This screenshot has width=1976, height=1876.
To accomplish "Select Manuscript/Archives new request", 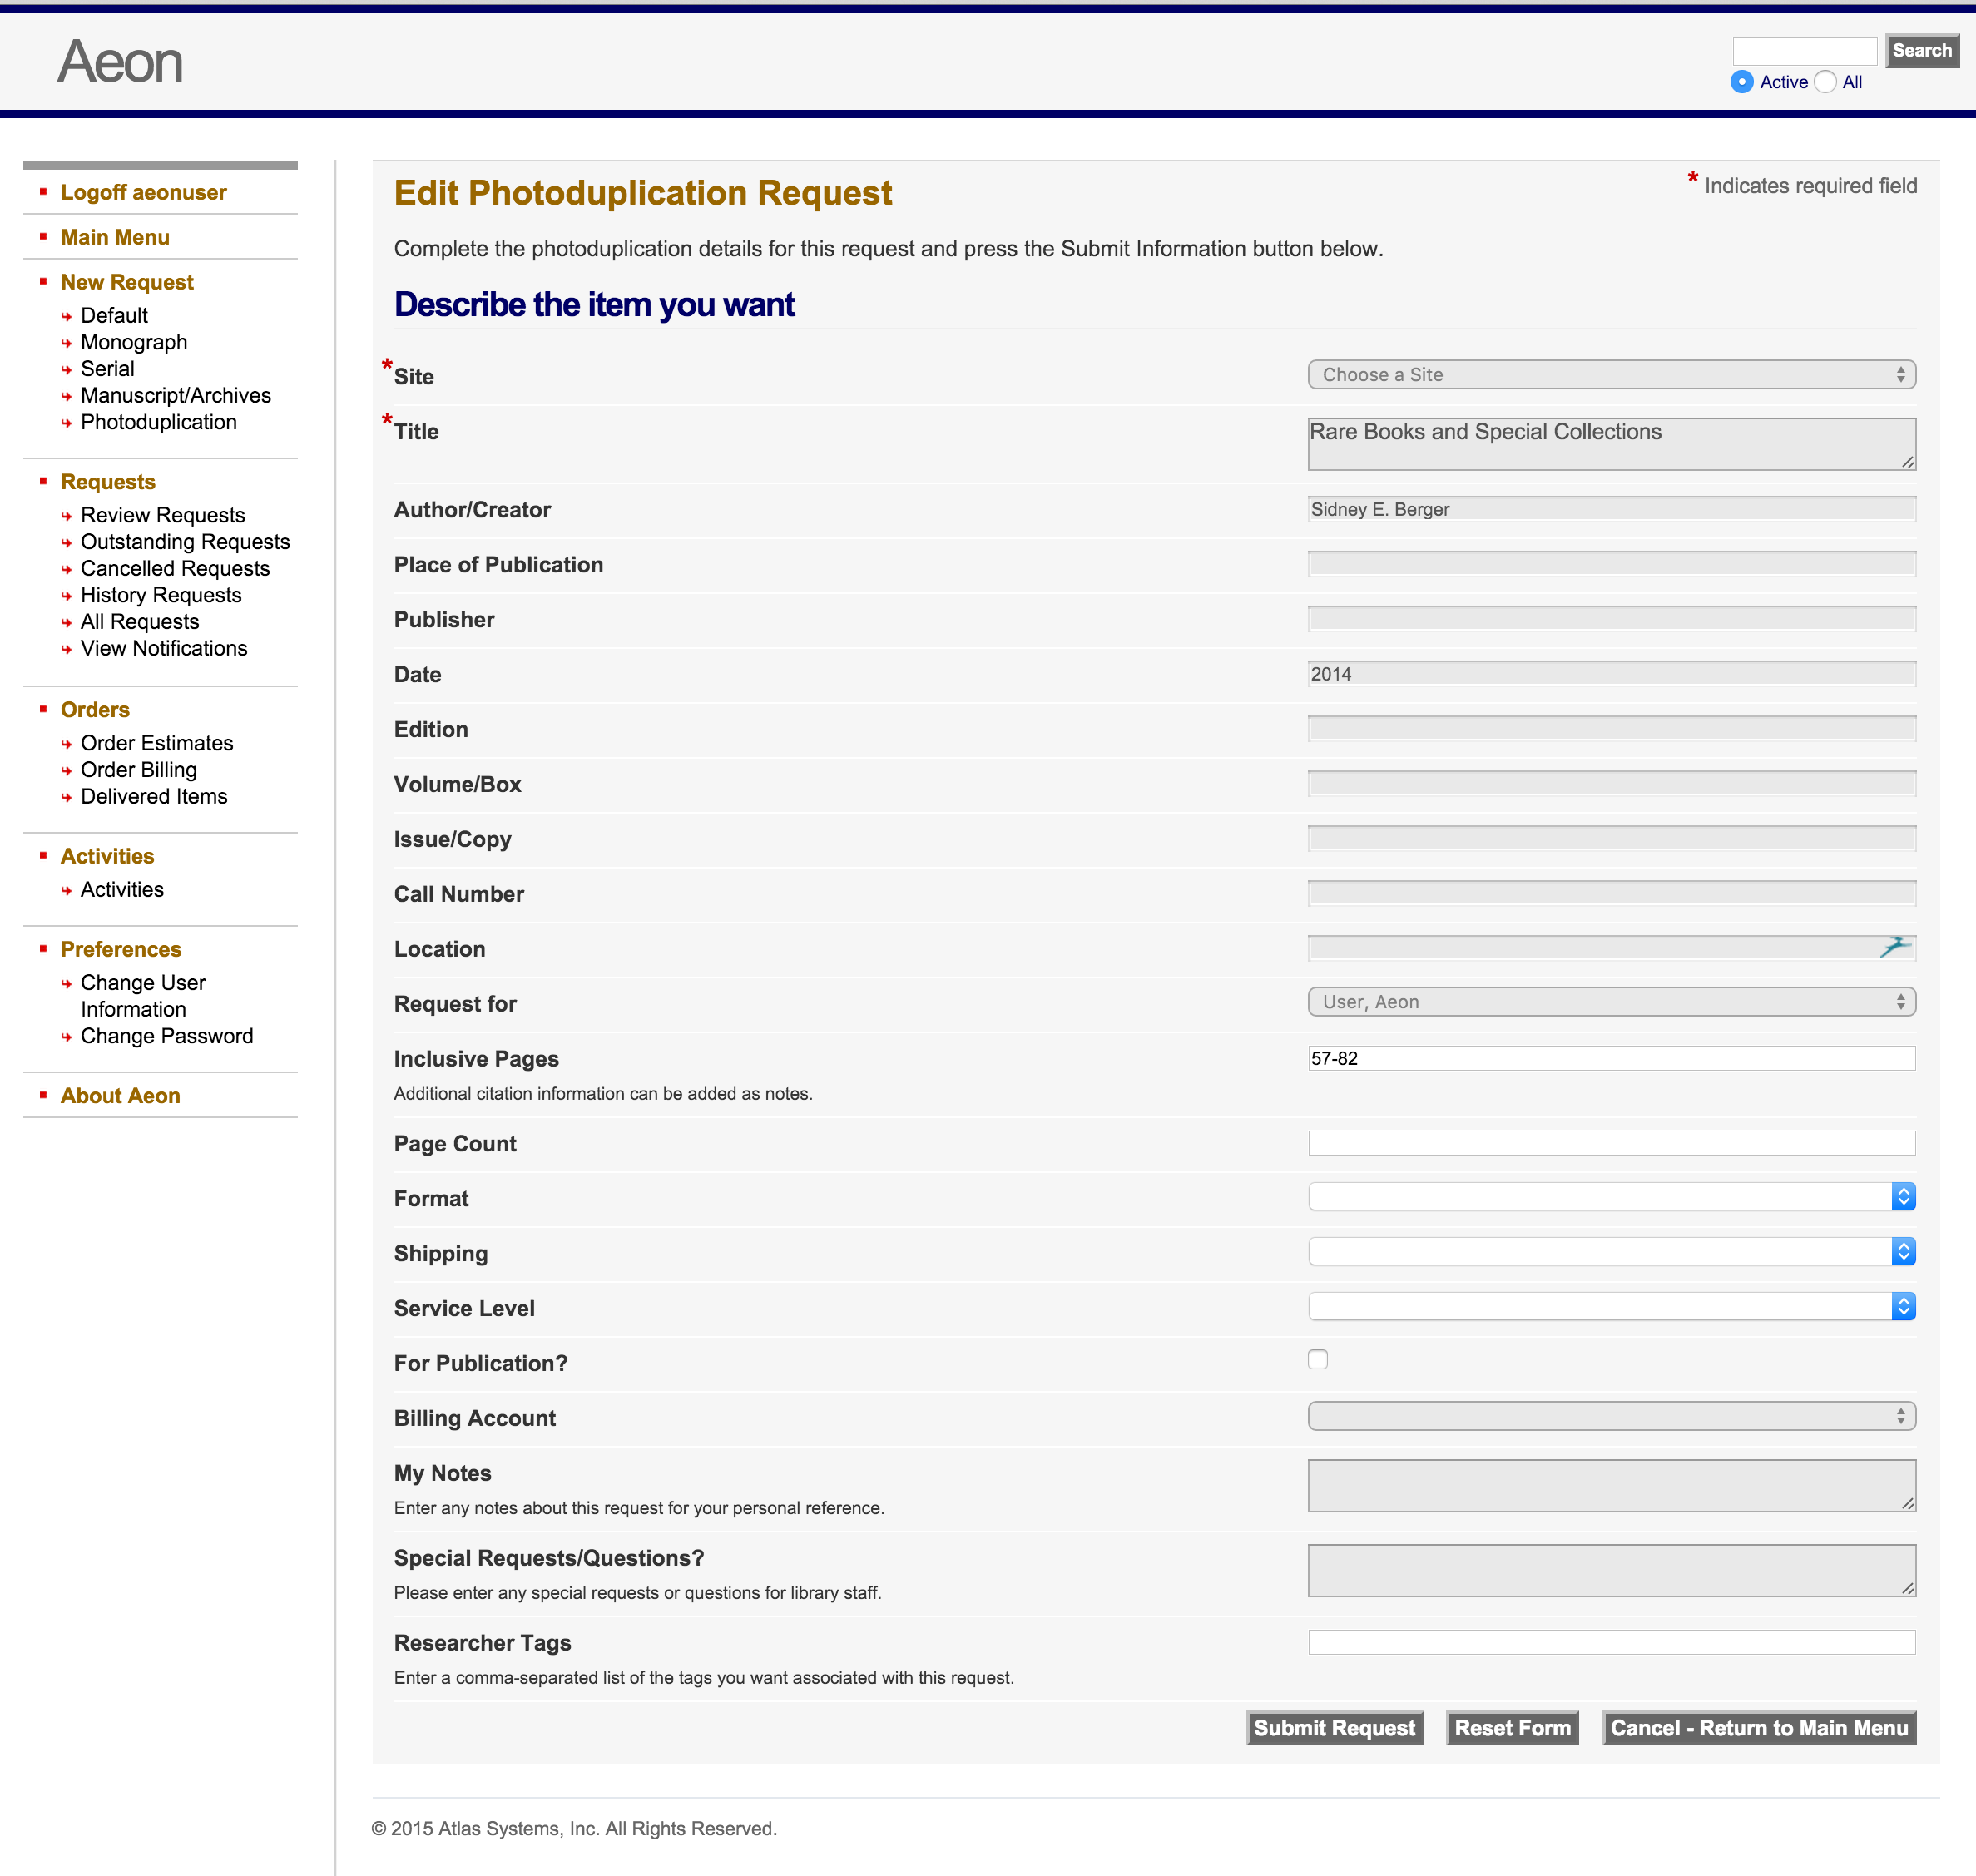I will 176,396.
